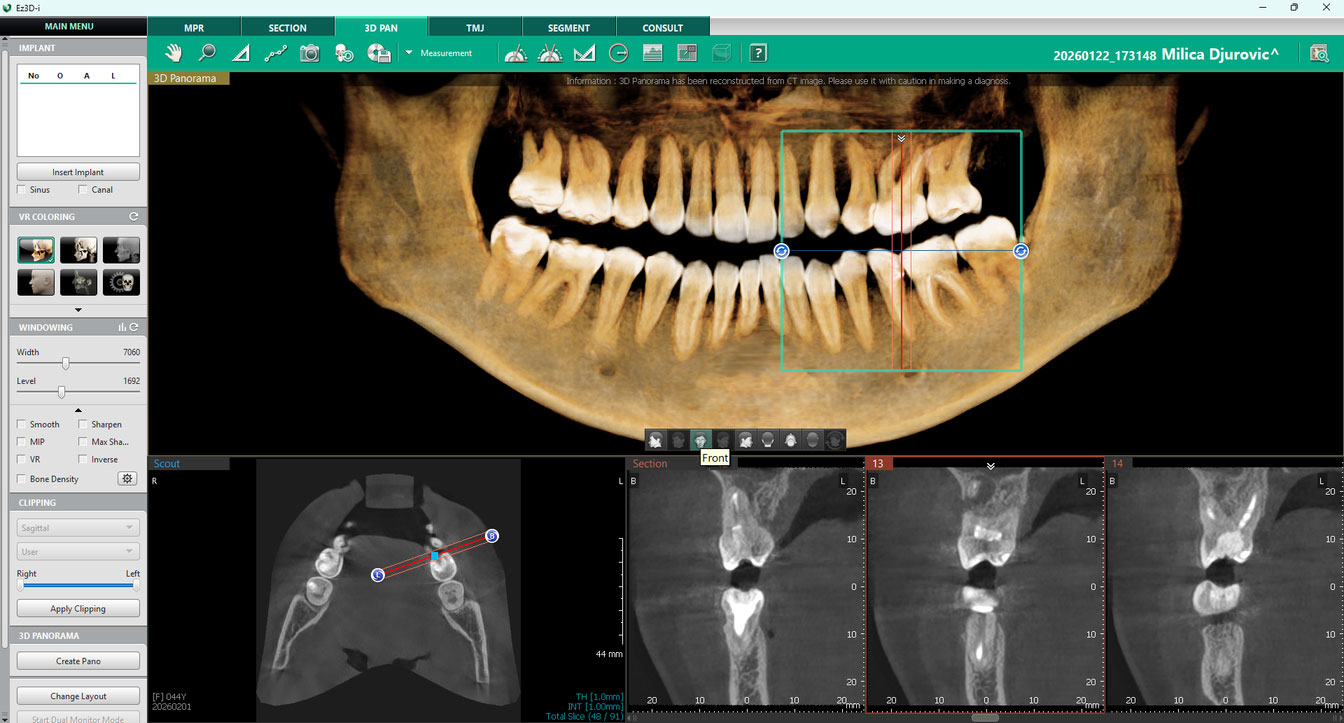Reset Windowing with its refresh icon

point(134,327)
